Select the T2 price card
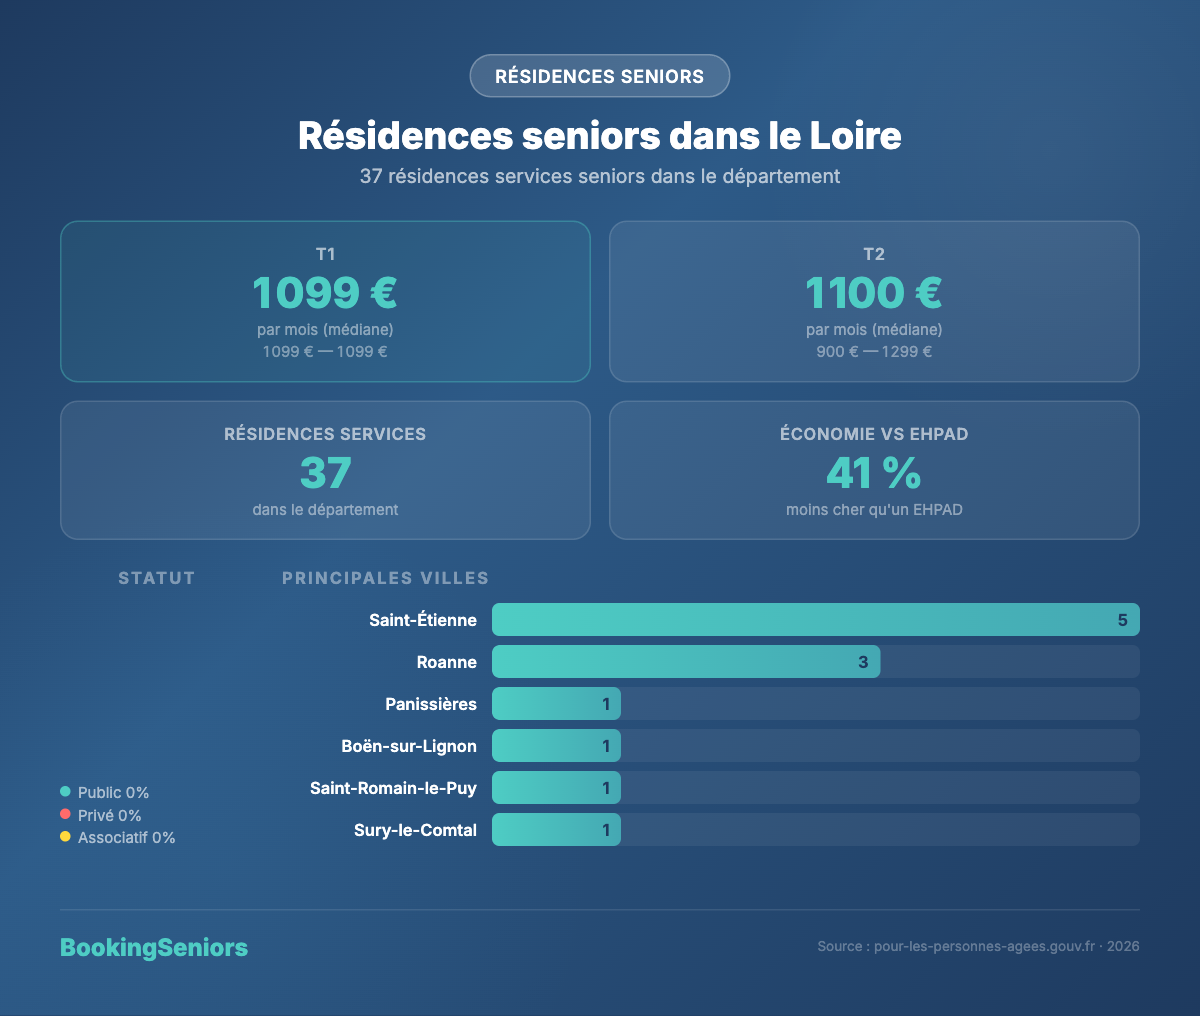The image size is (1200, 1016). tap(874, 300)
